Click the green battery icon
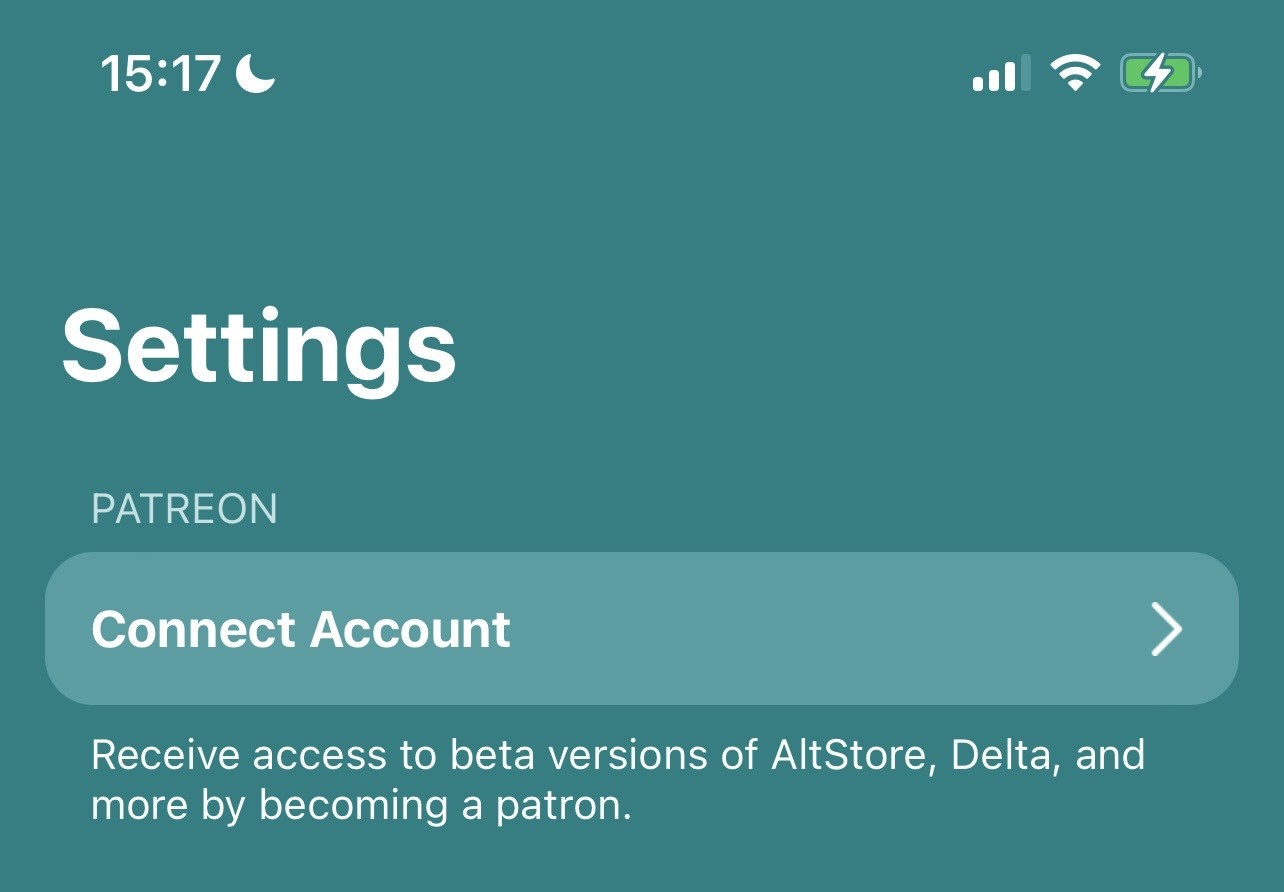The width and height of the screenshot is (1284, 892). point(1160,74)
